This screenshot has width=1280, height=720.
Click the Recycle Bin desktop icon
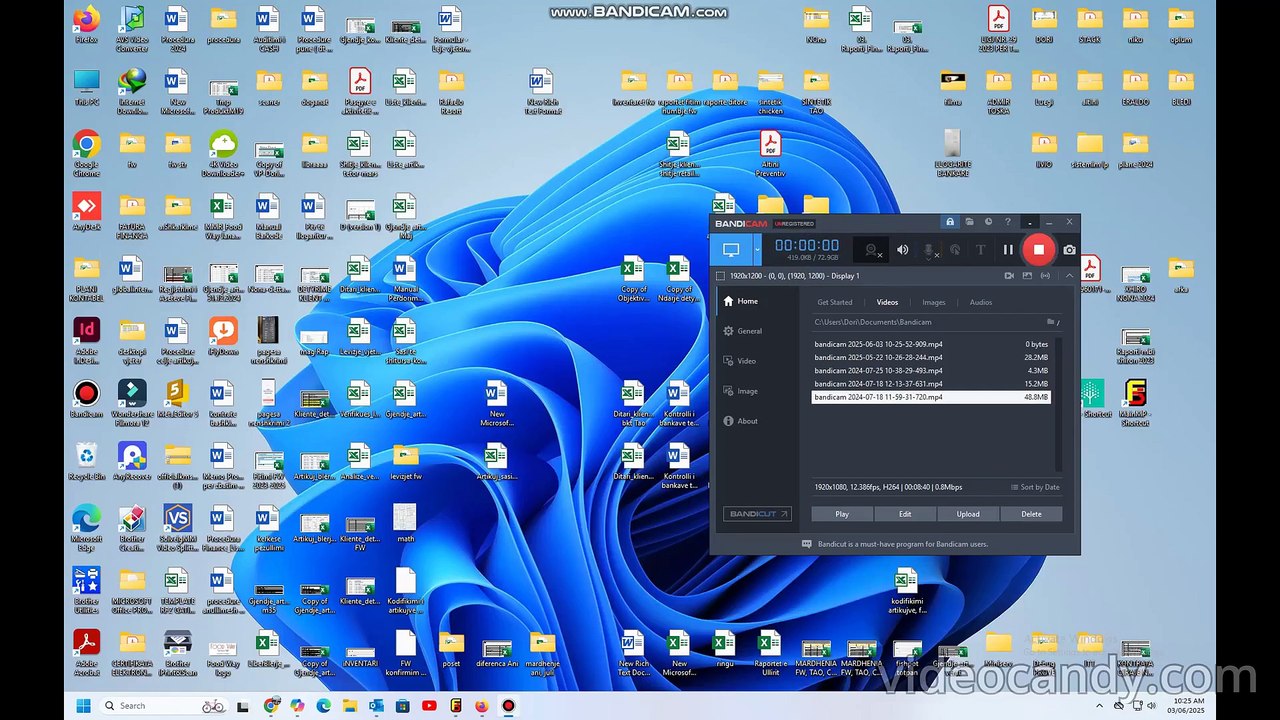click(87, 461)
